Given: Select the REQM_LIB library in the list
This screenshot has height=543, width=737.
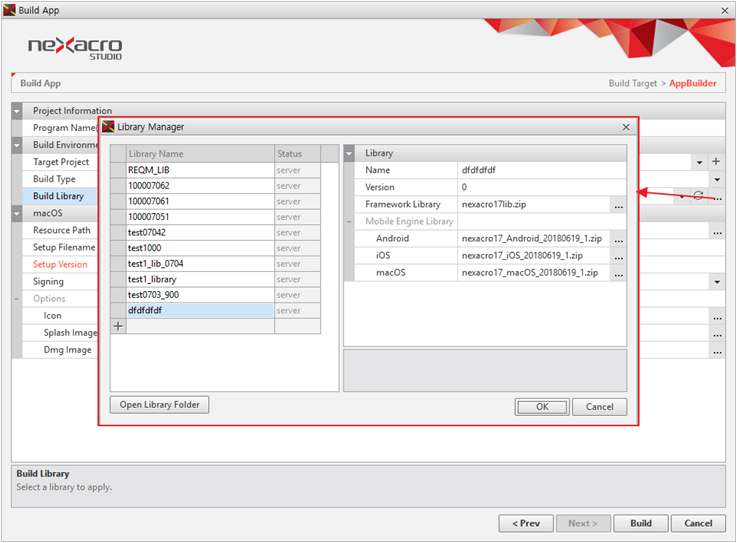Looking at the screenshot, I should [x=200, y=171].
